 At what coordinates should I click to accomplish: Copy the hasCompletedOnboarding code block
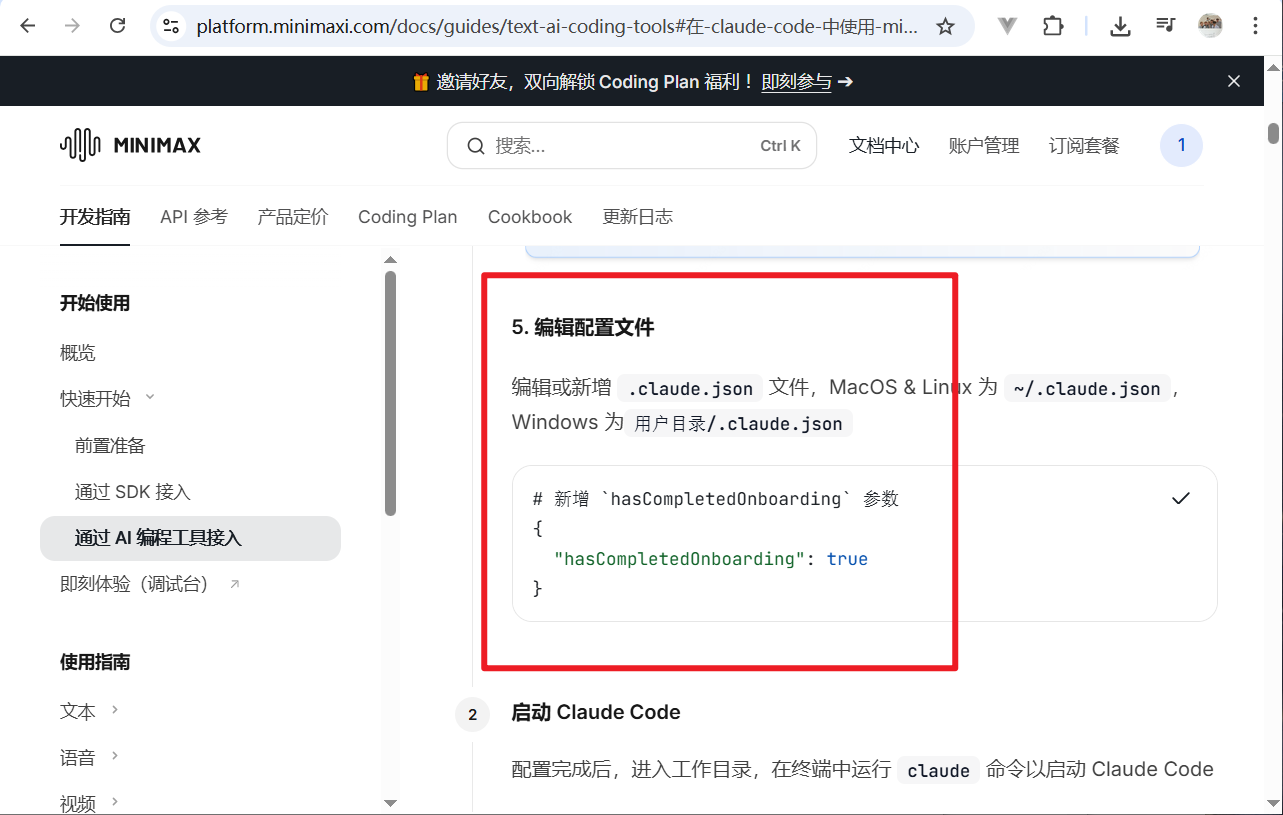1181,498
